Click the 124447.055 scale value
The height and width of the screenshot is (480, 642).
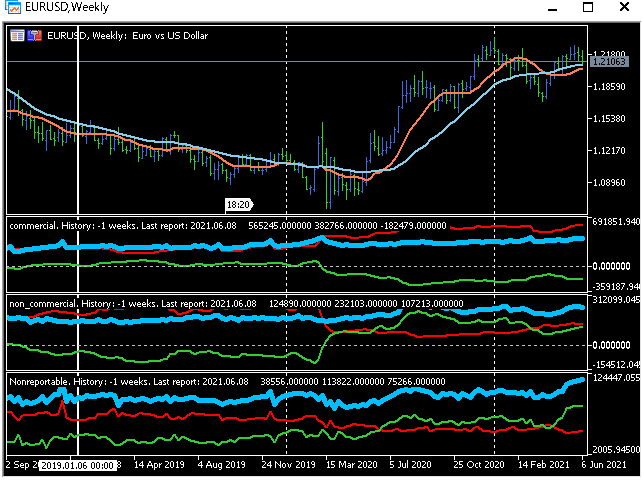click(x=615, y=378)
